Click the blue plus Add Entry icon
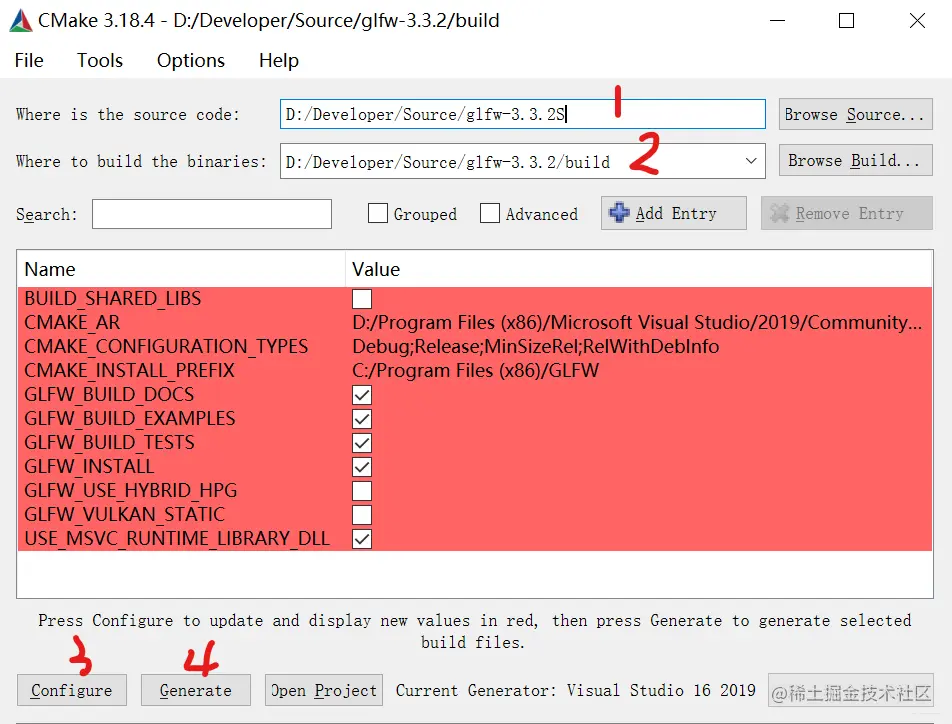 (619, 213)
